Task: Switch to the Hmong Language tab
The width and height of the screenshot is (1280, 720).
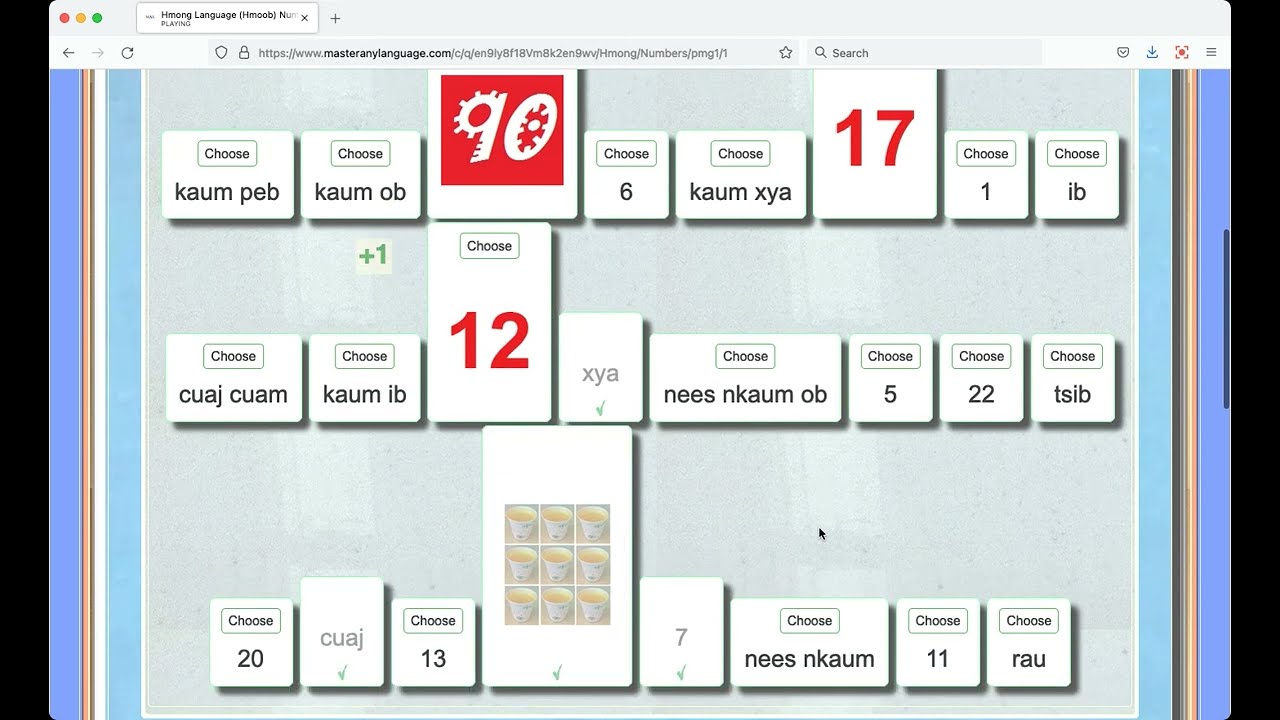Action: [x=227, y=18]
